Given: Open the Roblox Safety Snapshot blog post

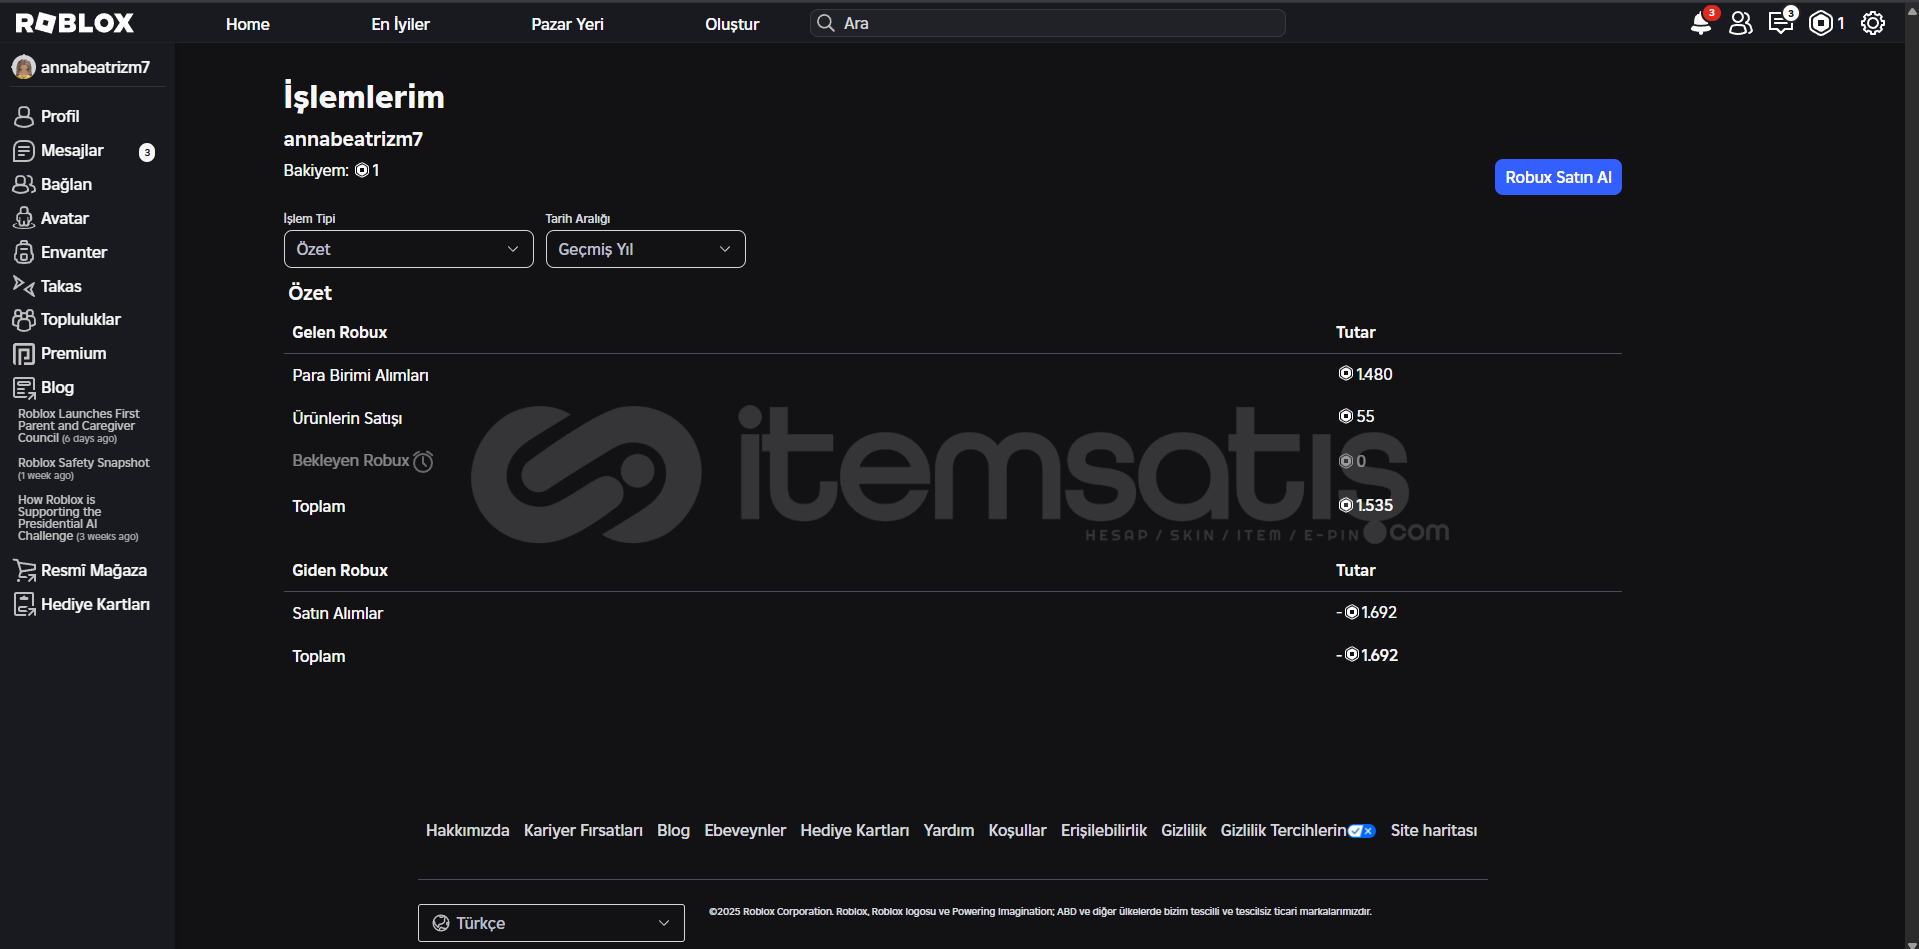Looking at the screenshot, I should point(84,463).
